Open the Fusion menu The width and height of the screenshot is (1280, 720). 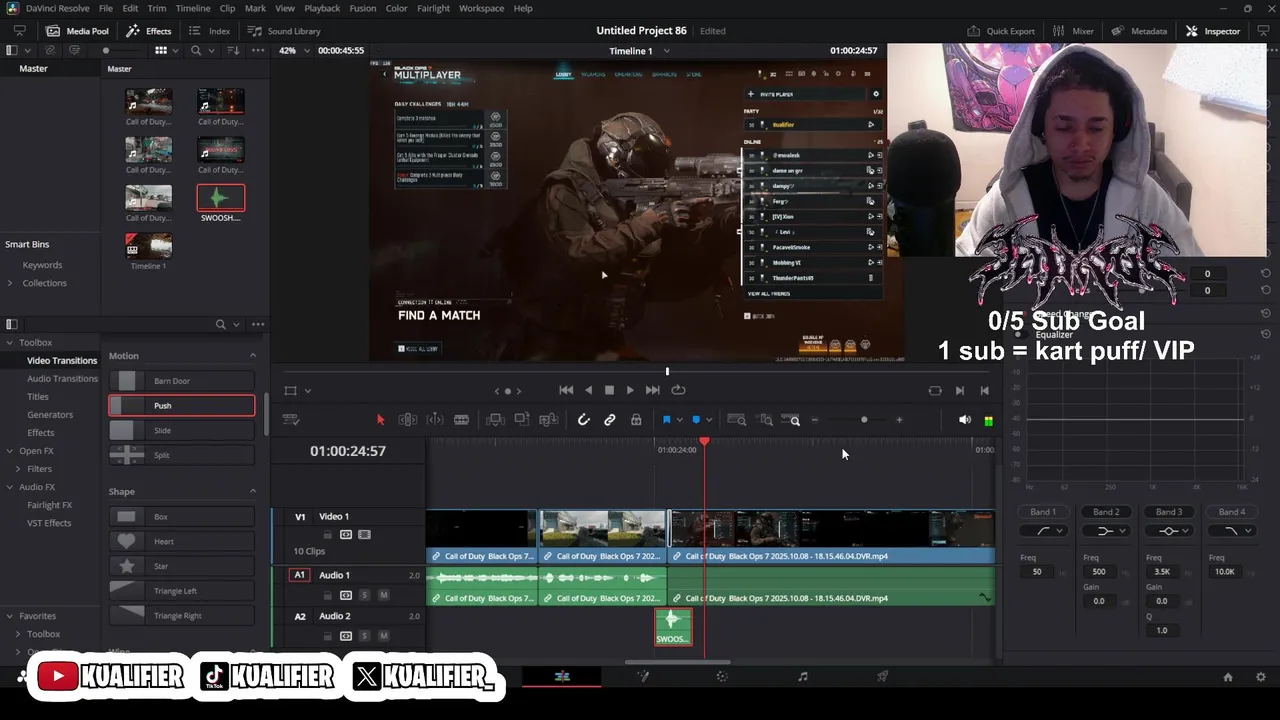363,8
